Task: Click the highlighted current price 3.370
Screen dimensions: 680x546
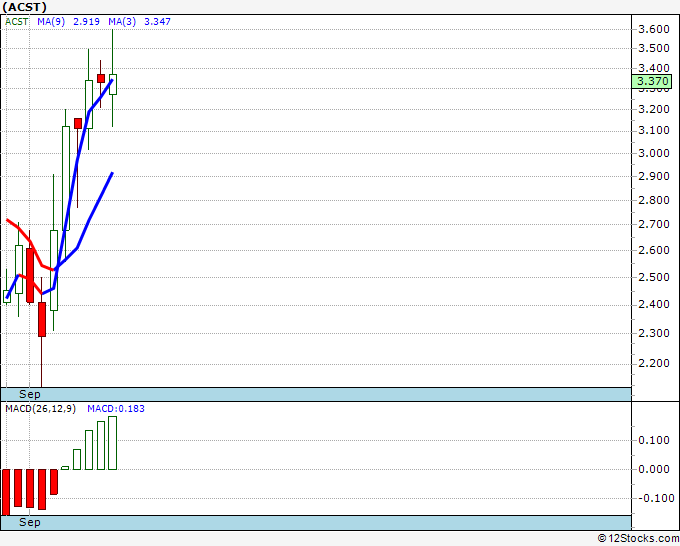Action: point(652,81)
